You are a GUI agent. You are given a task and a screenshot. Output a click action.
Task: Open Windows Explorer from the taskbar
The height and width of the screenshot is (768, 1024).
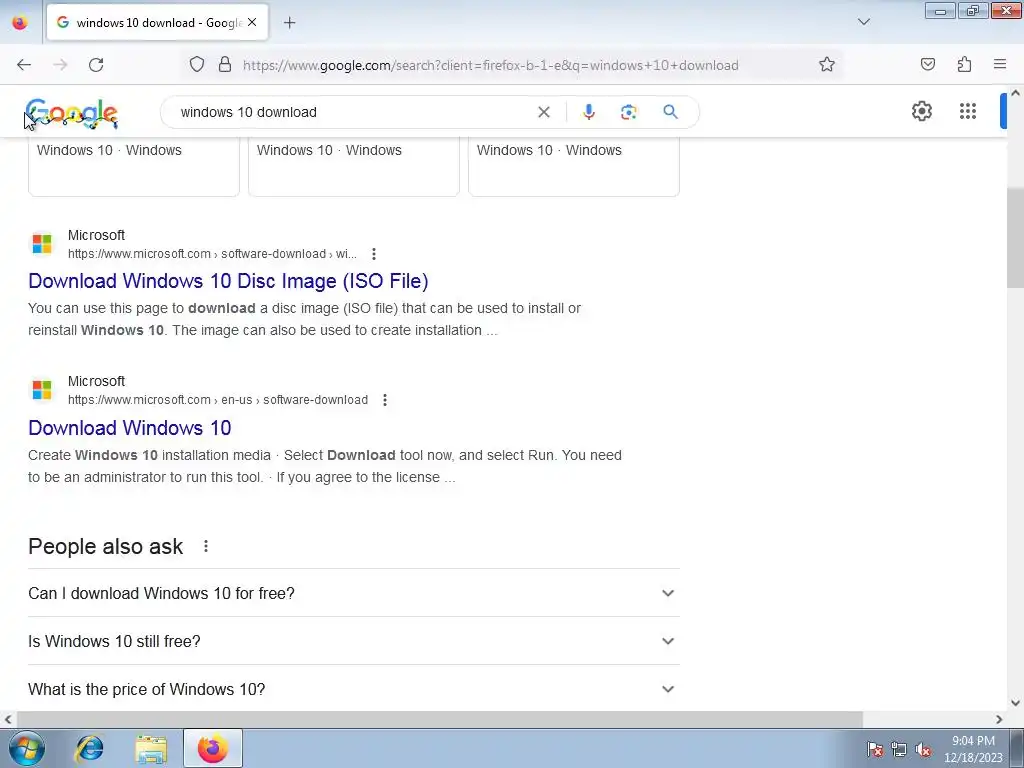151,748
